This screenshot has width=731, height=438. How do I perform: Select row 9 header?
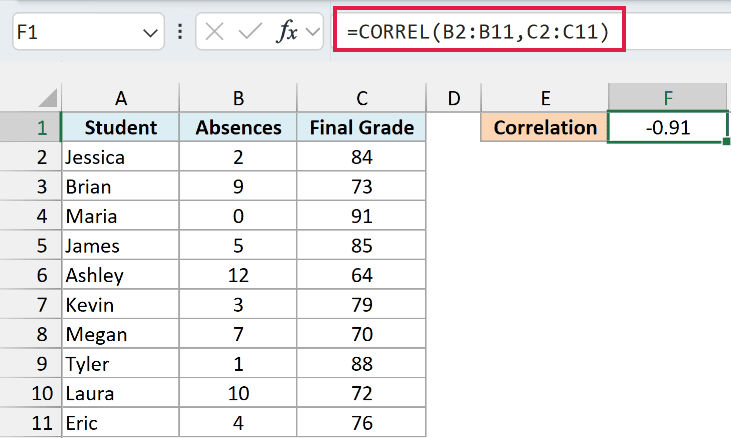point(31,363)
